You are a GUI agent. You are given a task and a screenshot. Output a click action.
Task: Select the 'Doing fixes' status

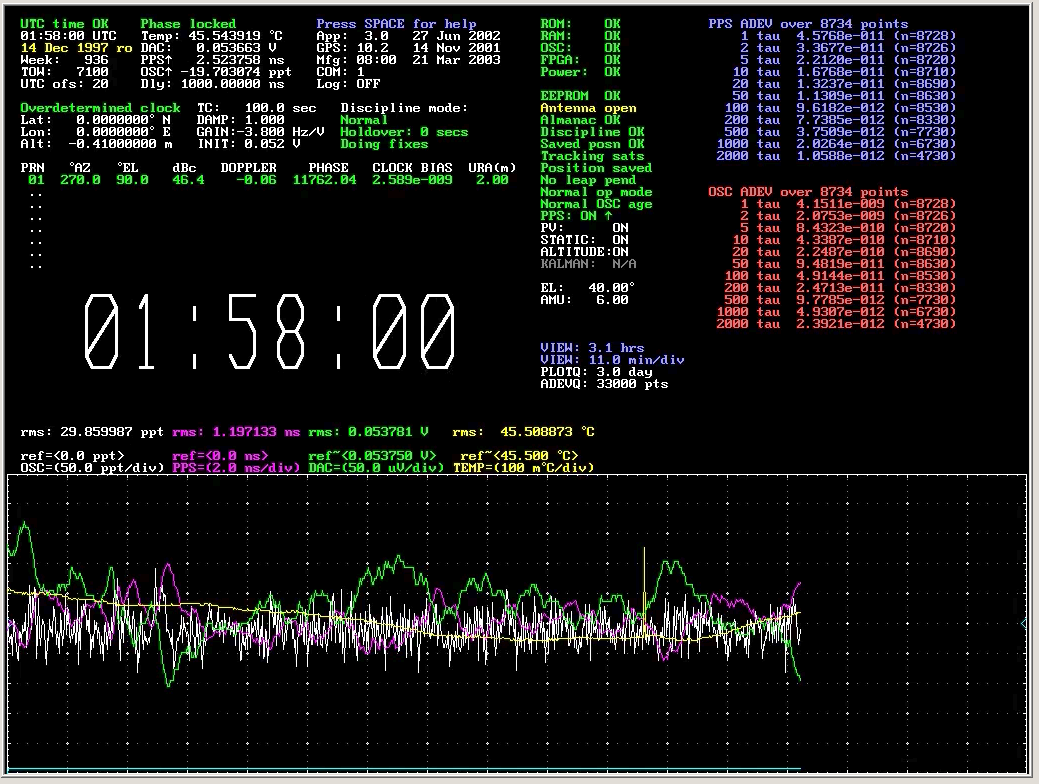coord(384,144)
